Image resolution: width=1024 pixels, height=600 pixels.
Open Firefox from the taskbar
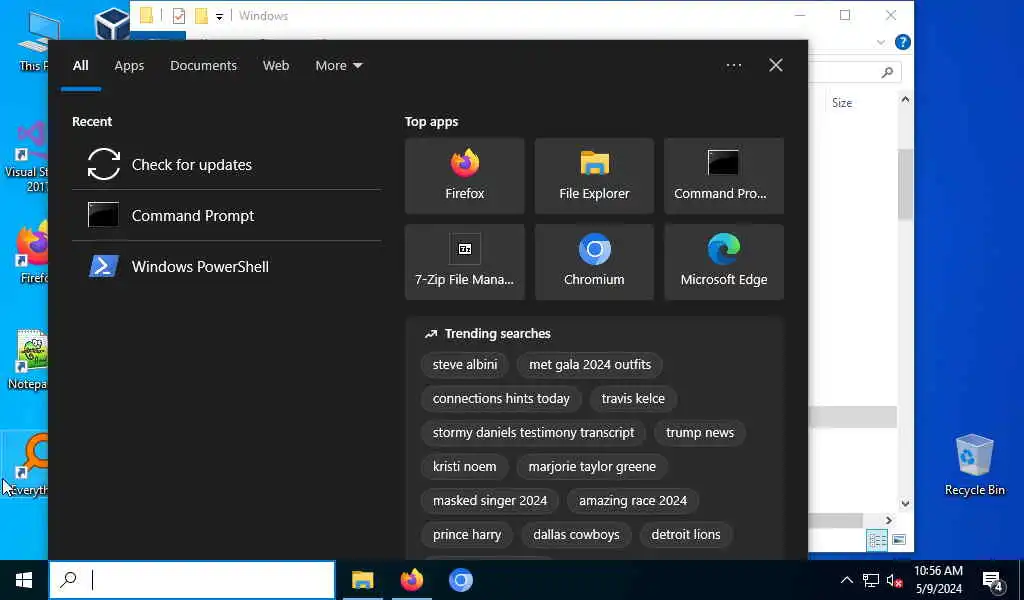411,580
